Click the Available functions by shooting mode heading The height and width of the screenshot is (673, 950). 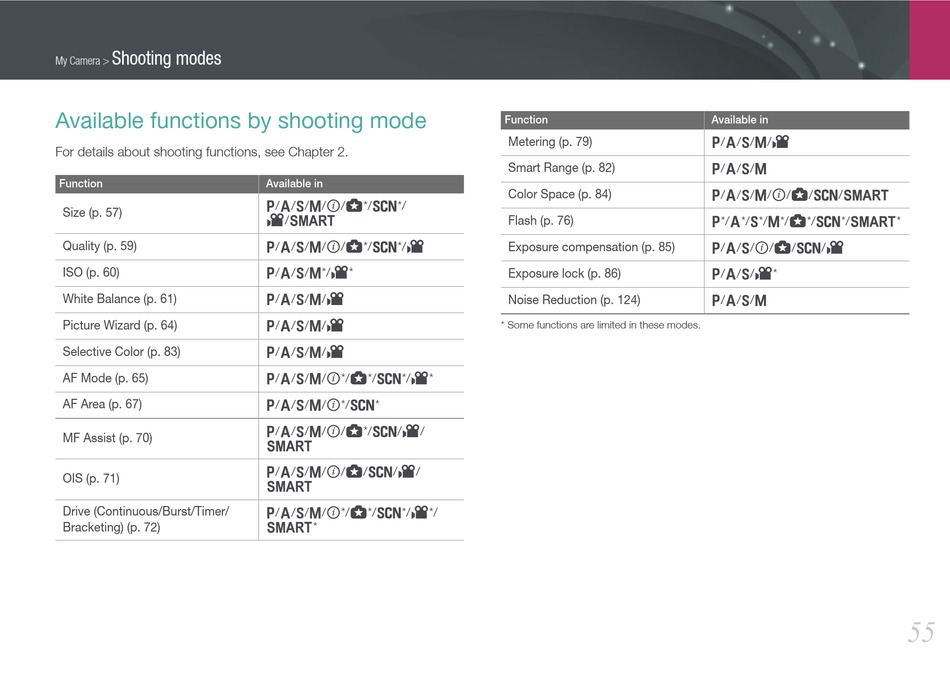tap(241, 121)
